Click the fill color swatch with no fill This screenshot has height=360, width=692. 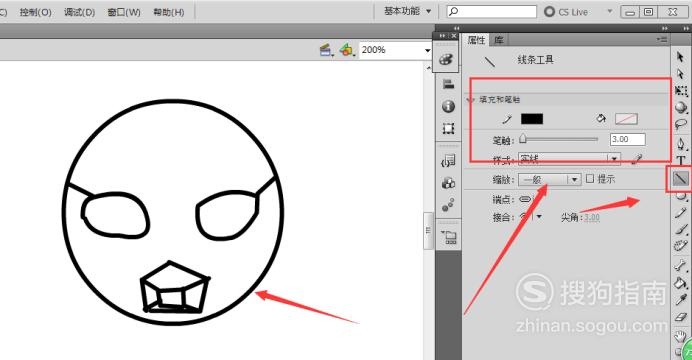626,119
